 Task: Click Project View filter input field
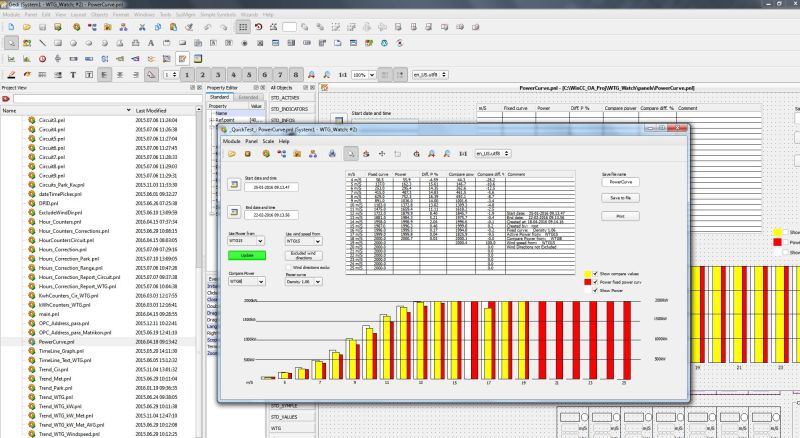click(106, 99)
